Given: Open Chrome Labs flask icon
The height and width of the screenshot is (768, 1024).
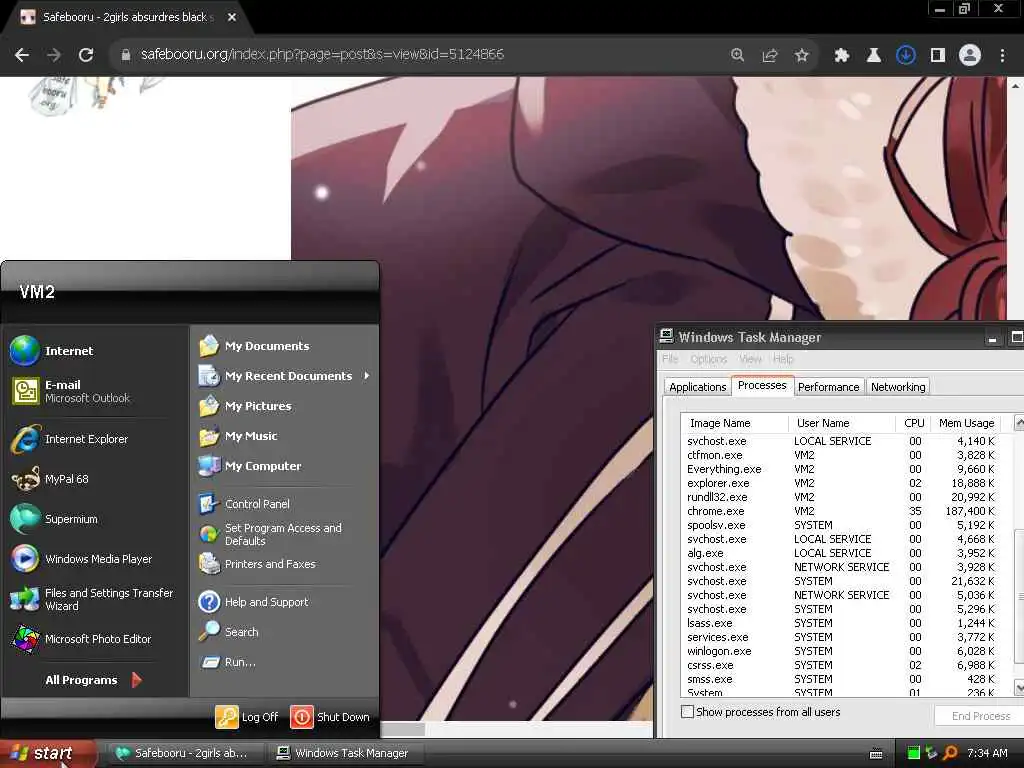Looking at the screenshot, I should point(874,55).
